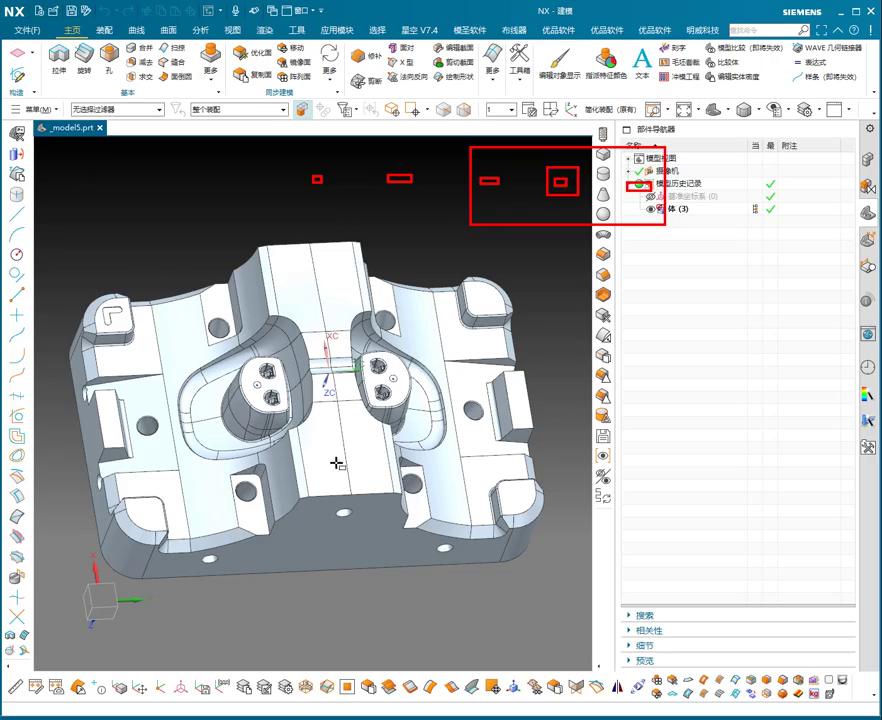
Task: Click the 合并 (Unite) button
Action: (x=140, y=47)
